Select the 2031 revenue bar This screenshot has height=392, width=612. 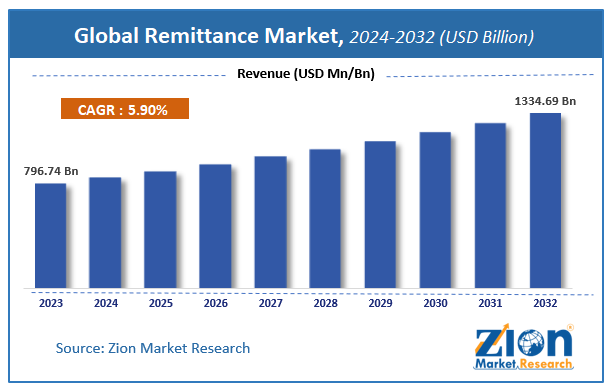point(490,206)
